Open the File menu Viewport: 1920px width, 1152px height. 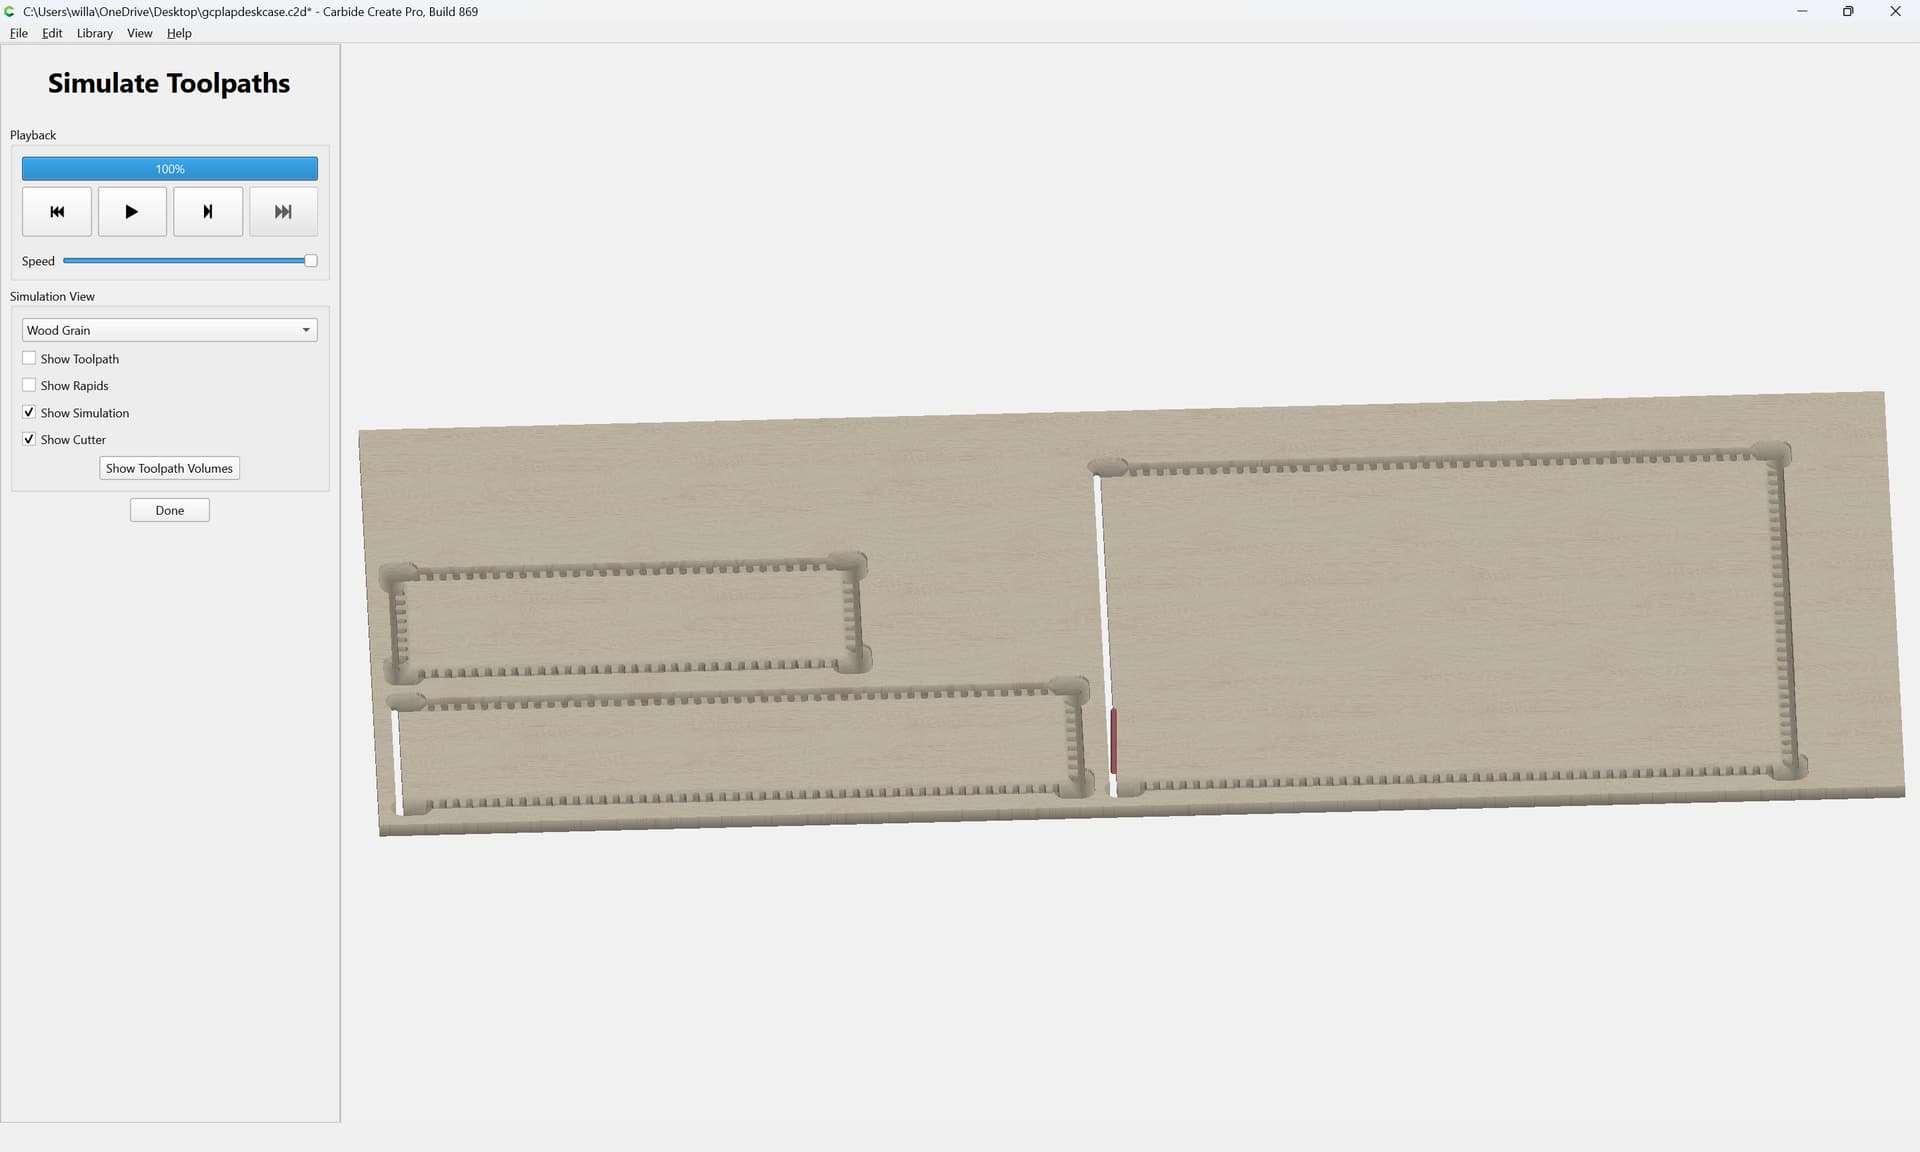tap(19, 33)
